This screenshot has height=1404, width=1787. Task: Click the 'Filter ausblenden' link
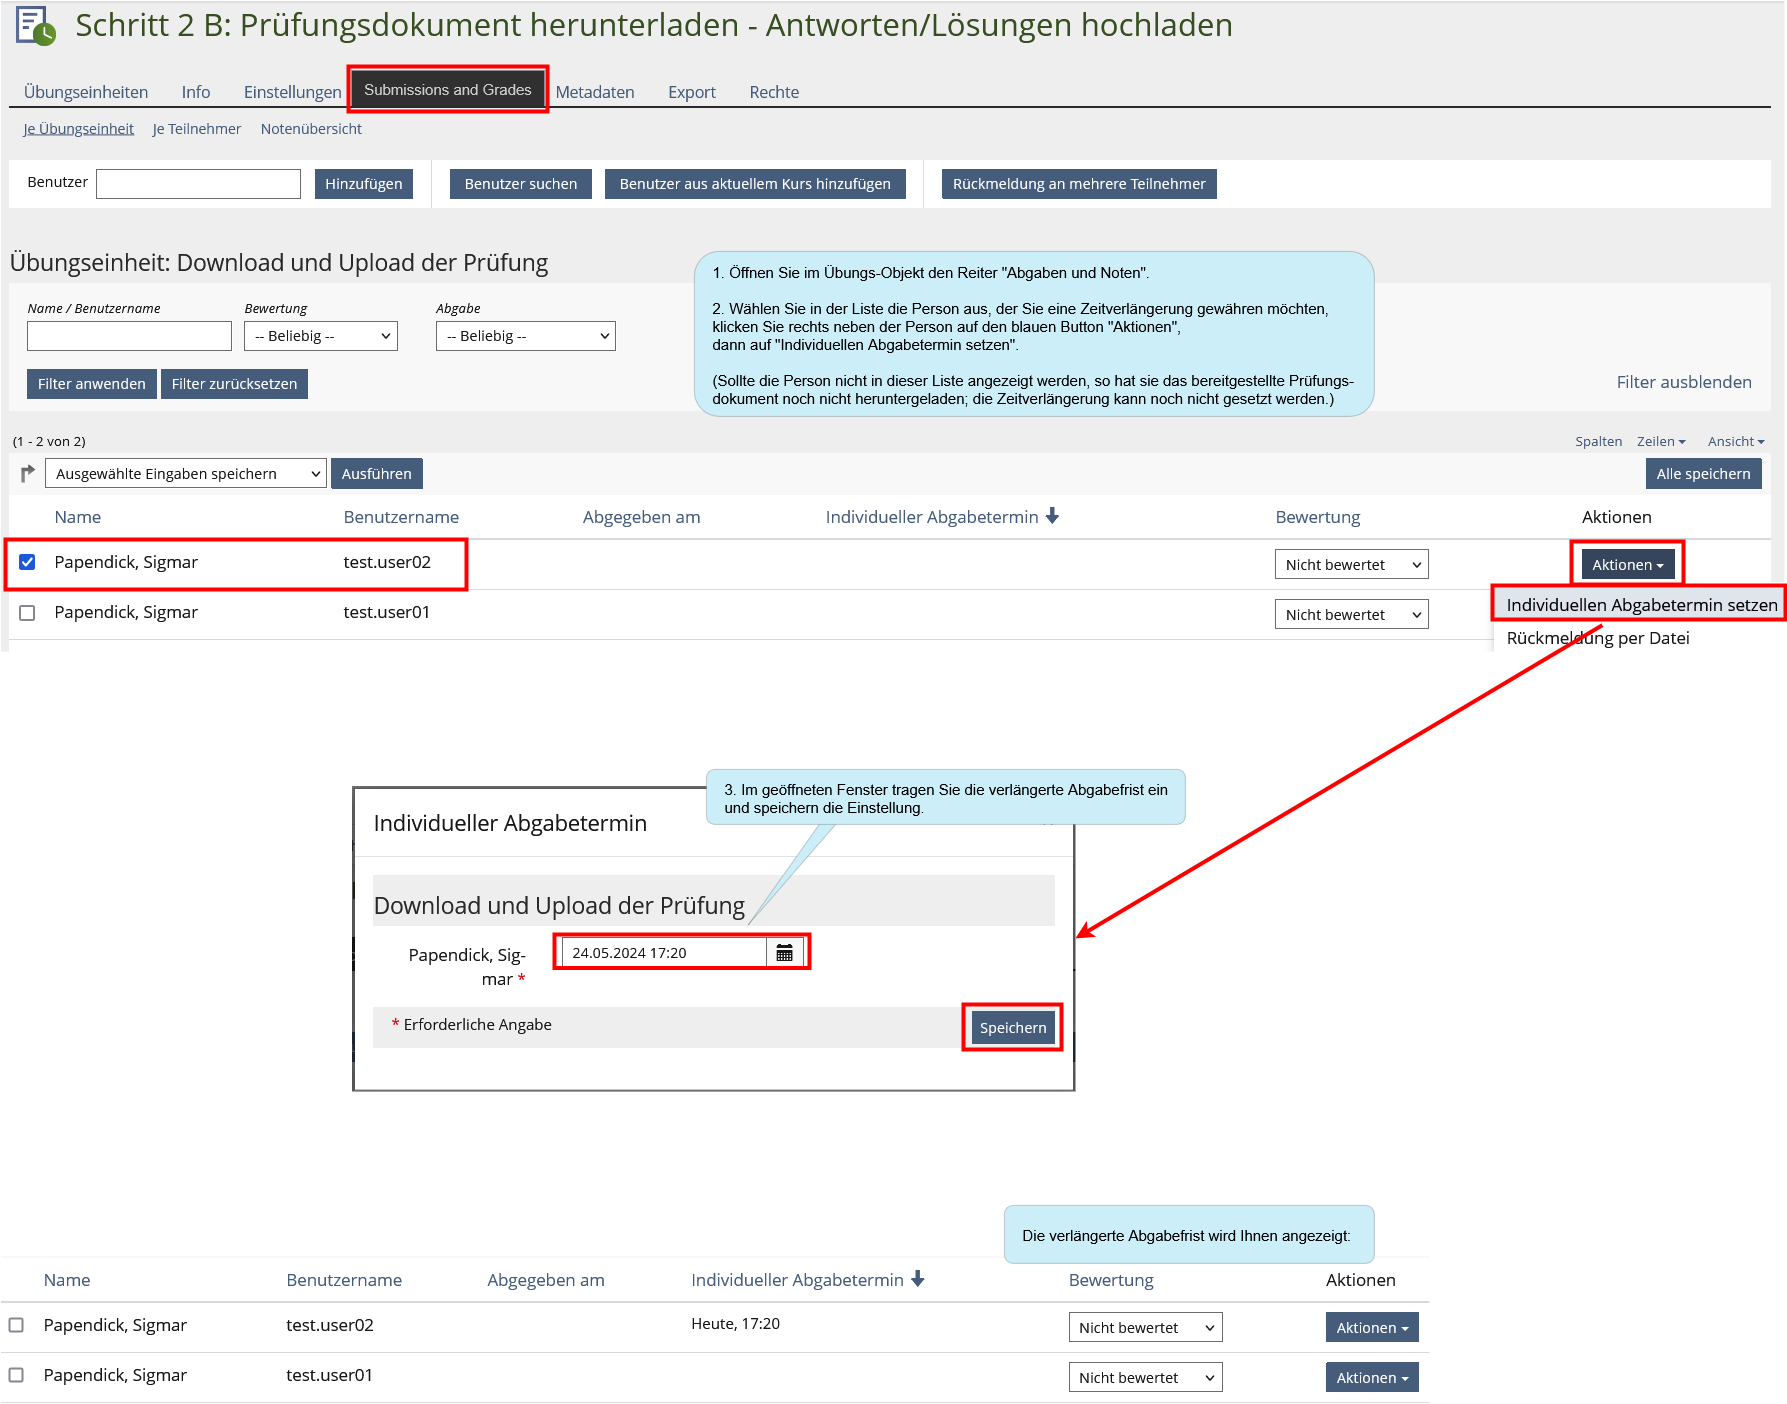pyautogui.click(x=1683, y=382)
